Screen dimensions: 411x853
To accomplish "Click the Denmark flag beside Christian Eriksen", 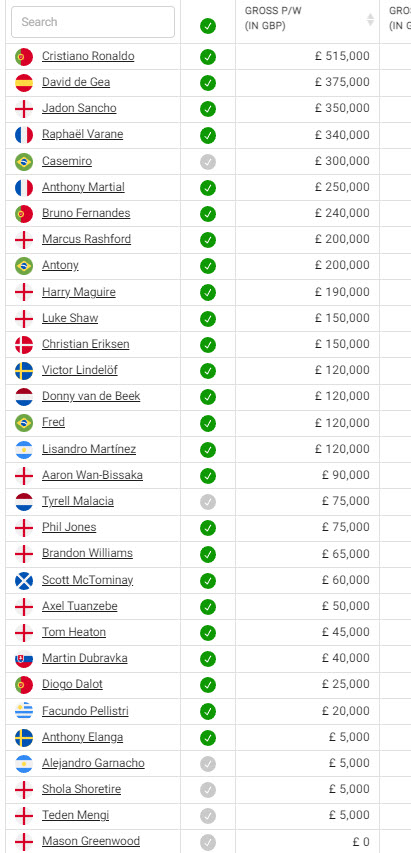I will [x=24, y=344].
